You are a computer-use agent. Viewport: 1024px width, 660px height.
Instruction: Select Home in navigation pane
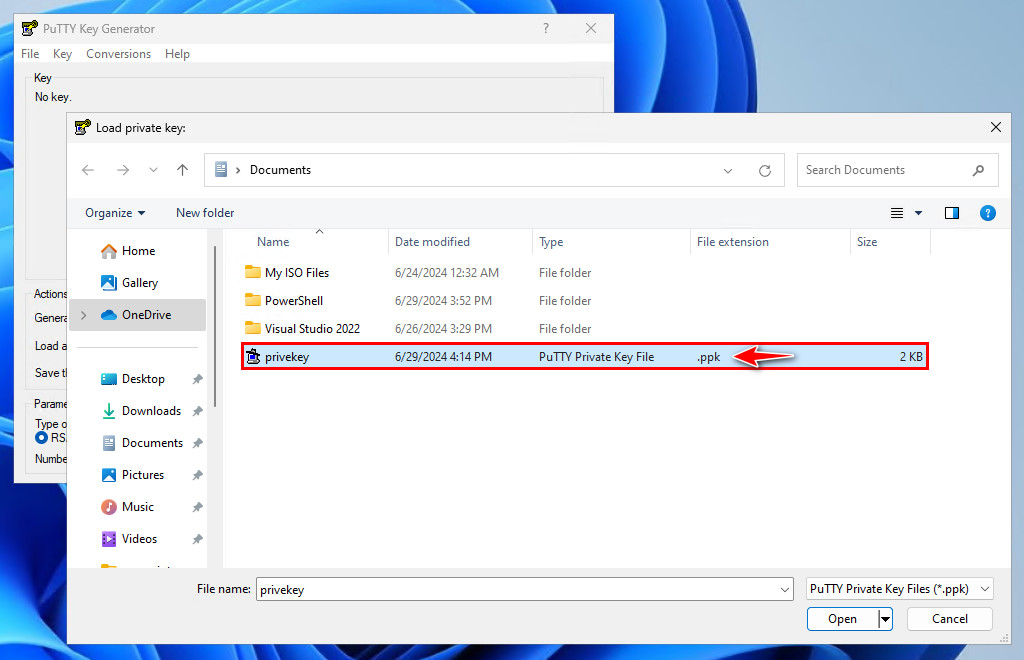[138, 251]
